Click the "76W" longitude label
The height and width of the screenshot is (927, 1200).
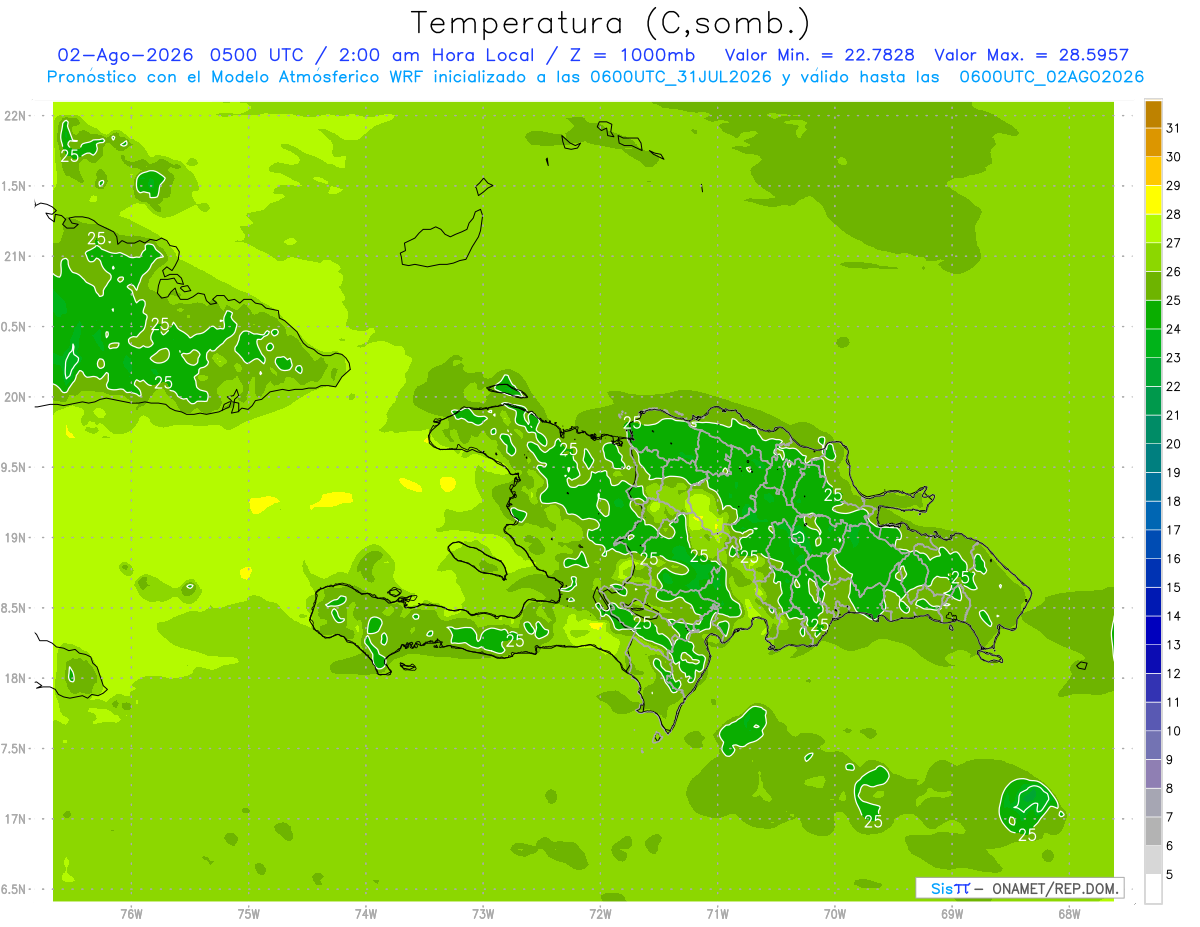coord(131,914)
